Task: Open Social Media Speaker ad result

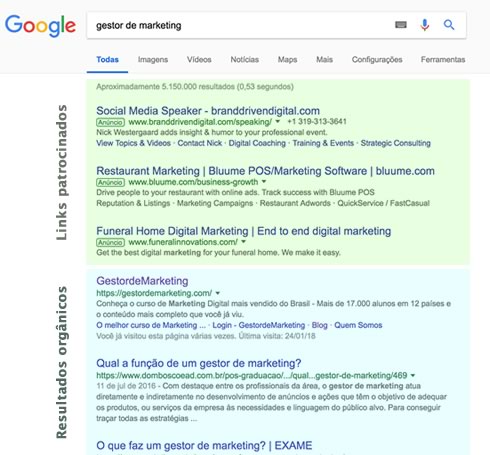Action: pyautogui.click(x=208, y=111)
